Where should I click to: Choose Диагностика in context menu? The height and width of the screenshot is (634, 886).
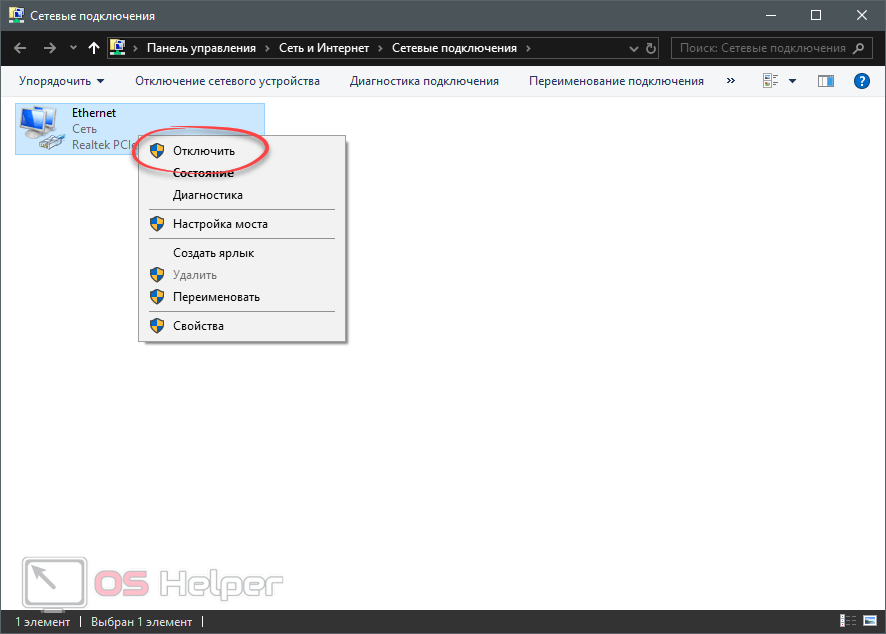(242, 195)
